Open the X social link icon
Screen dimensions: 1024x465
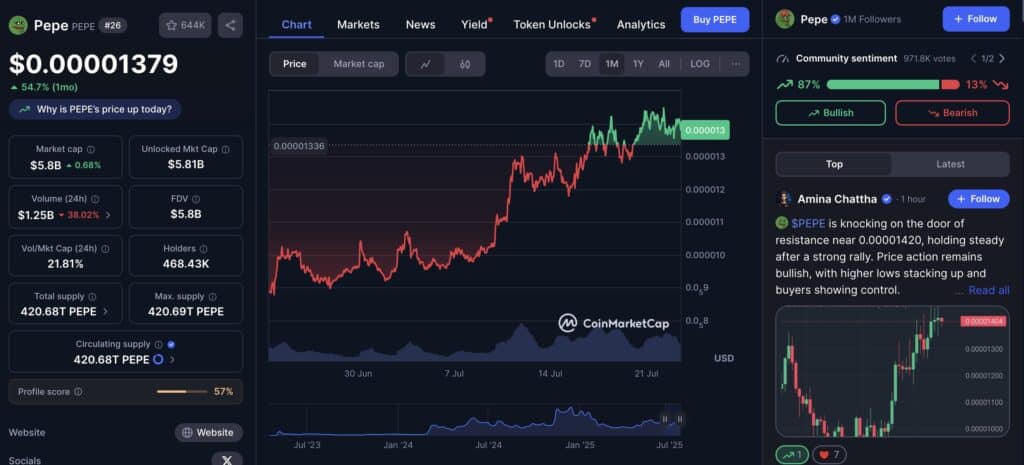227,460
